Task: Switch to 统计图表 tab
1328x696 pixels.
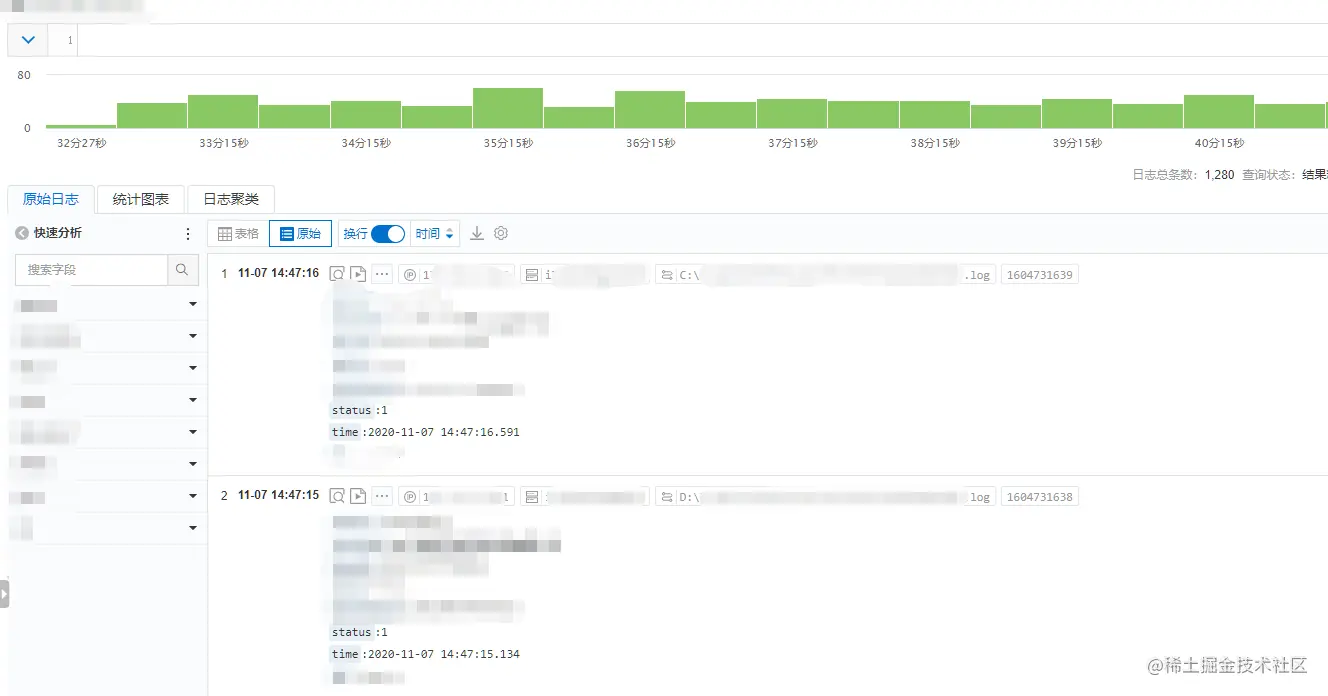Action: coord(141,199)
